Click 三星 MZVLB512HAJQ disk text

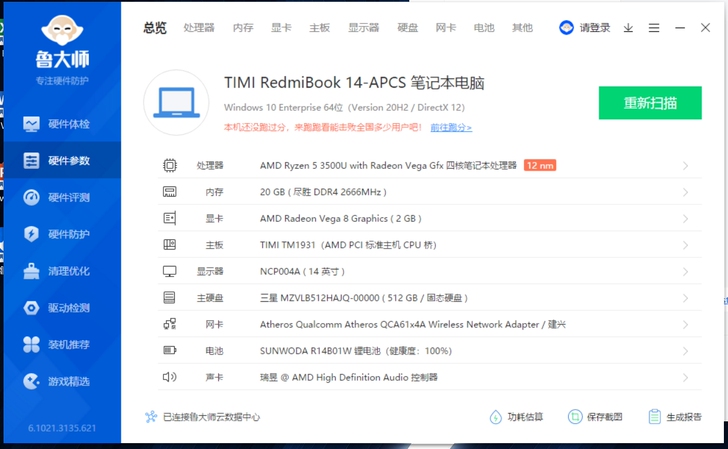coord(364,298)
